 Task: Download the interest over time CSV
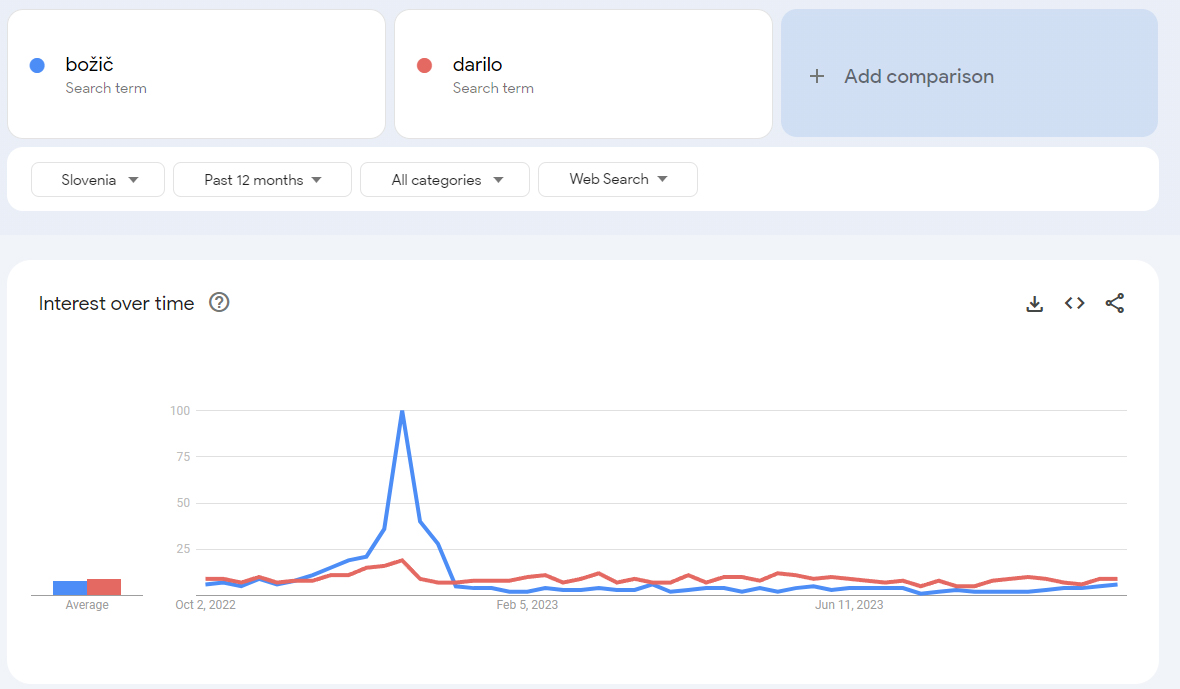[x=1034, y=304]
